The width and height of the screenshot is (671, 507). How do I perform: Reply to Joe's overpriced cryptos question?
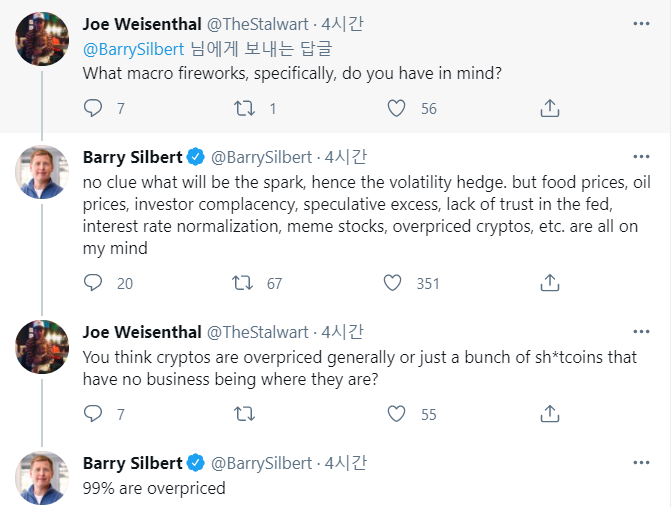[93, 413]
